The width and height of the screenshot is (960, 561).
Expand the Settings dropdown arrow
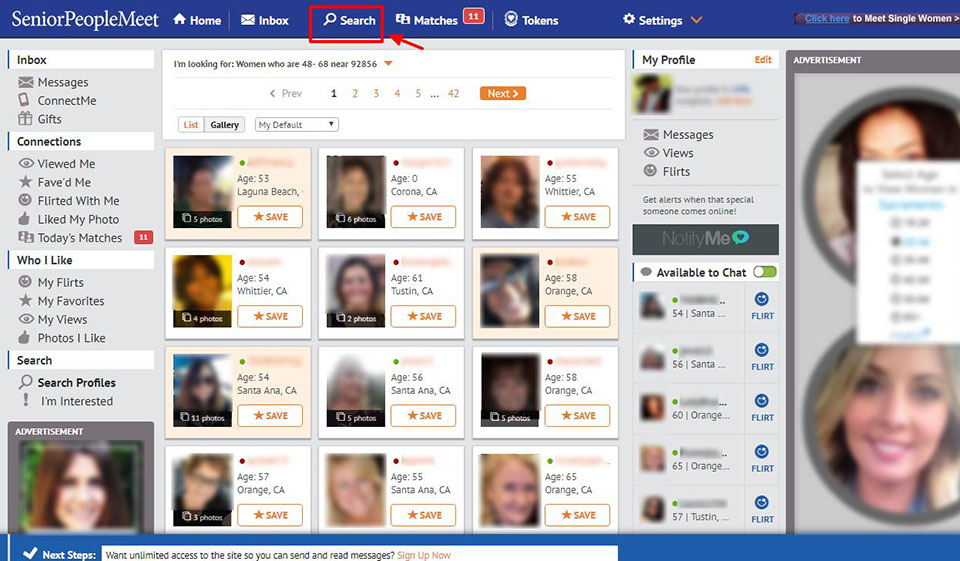pyautogui.click(x=696, y=20)
